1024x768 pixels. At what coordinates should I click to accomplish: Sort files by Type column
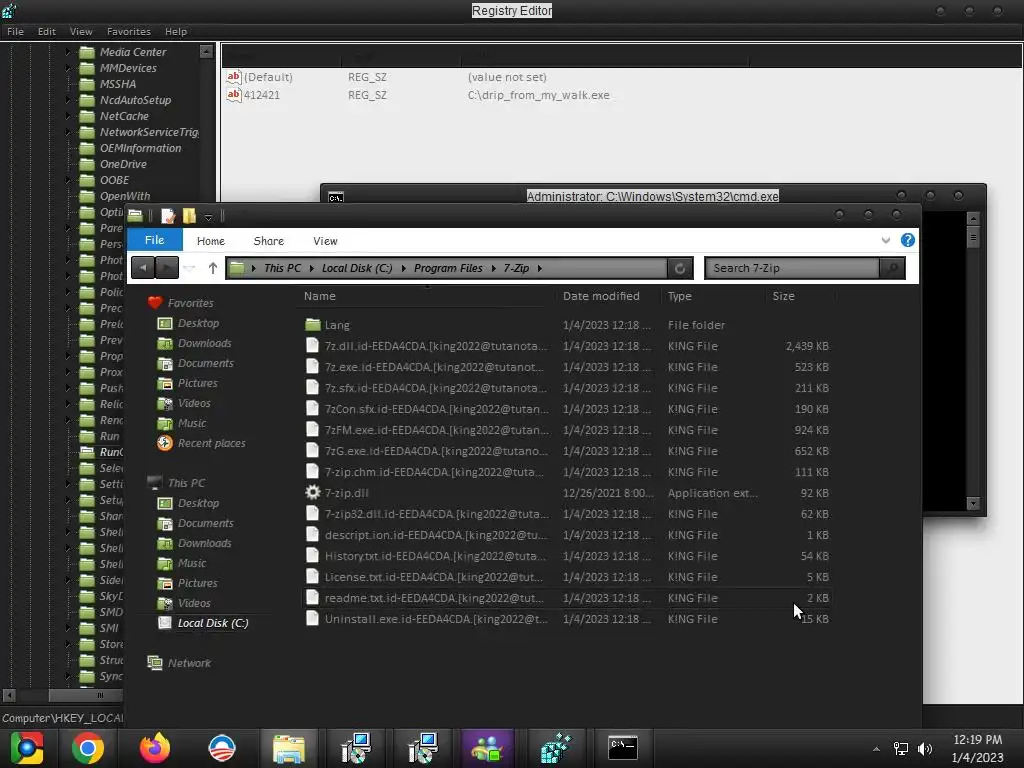pyautogui.click(x=680, y=296)
